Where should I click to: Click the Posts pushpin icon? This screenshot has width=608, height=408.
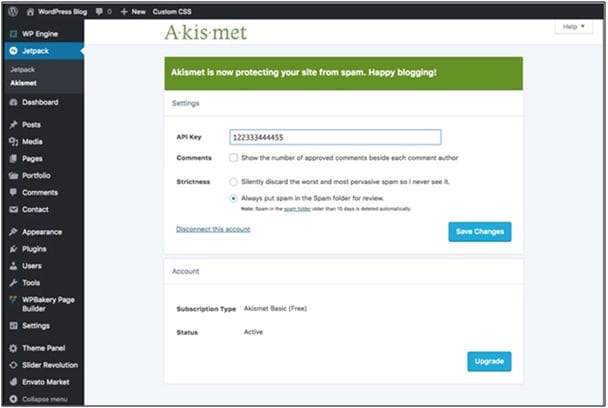[14, 124]
